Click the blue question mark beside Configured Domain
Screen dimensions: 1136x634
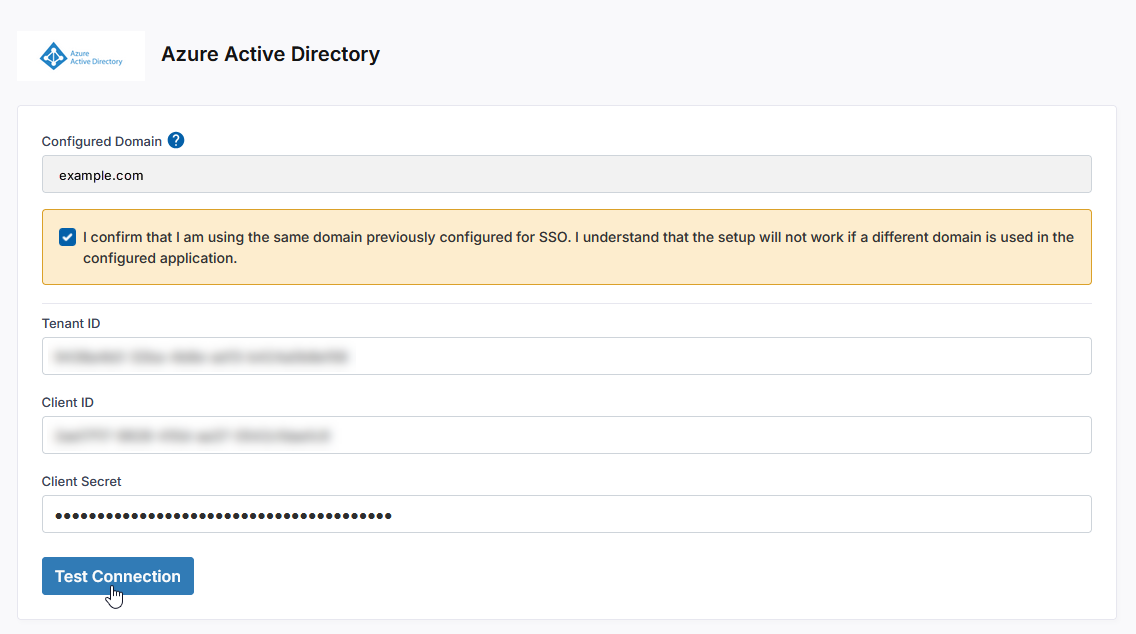pyautogui.click(x=176, y=140)
